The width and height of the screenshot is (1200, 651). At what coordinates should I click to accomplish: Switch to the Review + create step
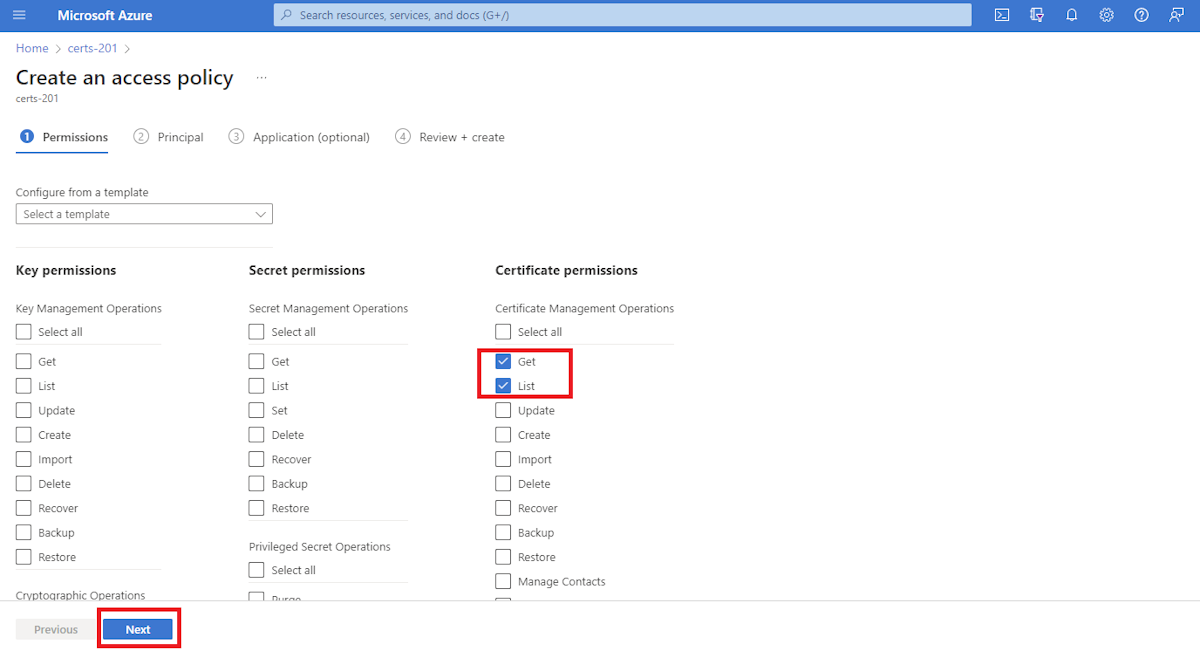coord(462,137)
